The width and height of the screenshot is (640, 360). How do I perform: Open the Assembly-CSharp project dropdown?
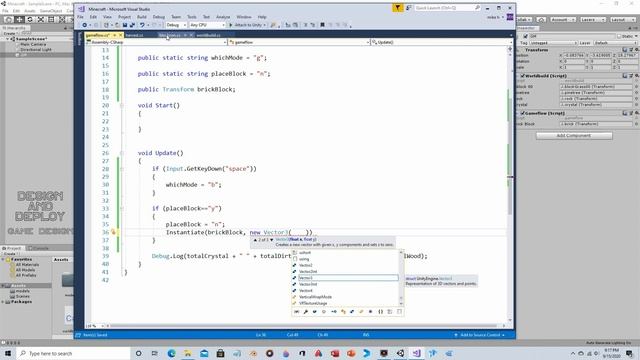coord(156,42)
